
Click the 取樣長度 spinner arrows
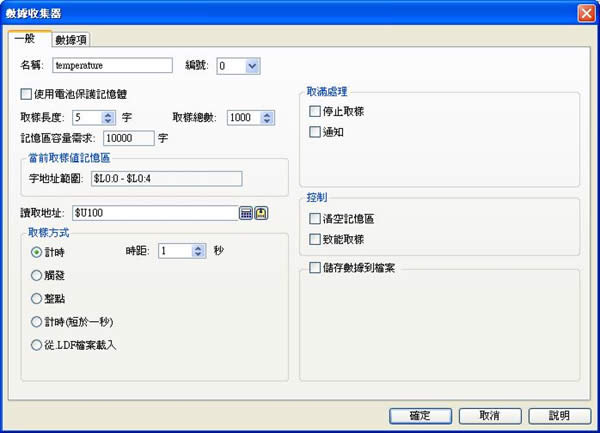click(108, 117)
